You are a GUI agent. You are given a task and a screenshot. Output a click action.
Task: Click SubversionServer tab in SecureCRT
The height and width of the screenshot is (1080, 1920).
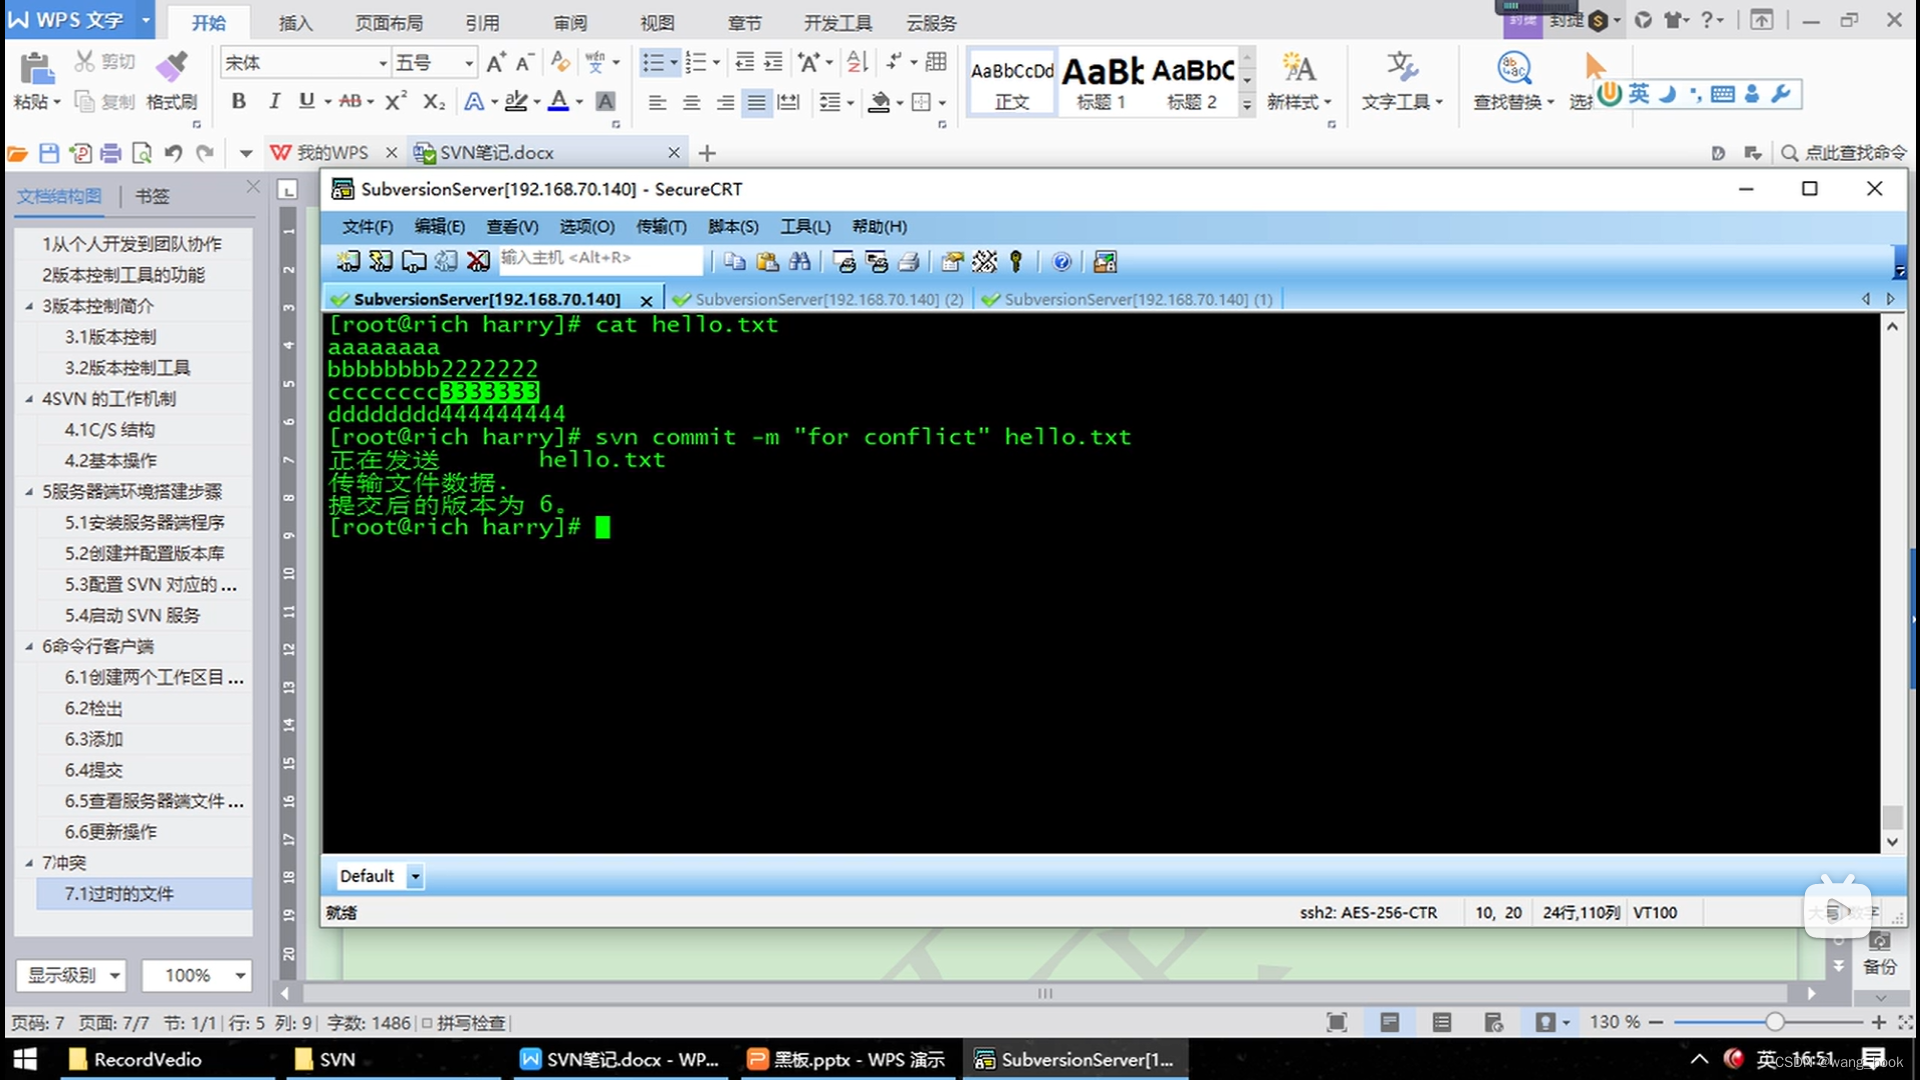click(488, 299)
